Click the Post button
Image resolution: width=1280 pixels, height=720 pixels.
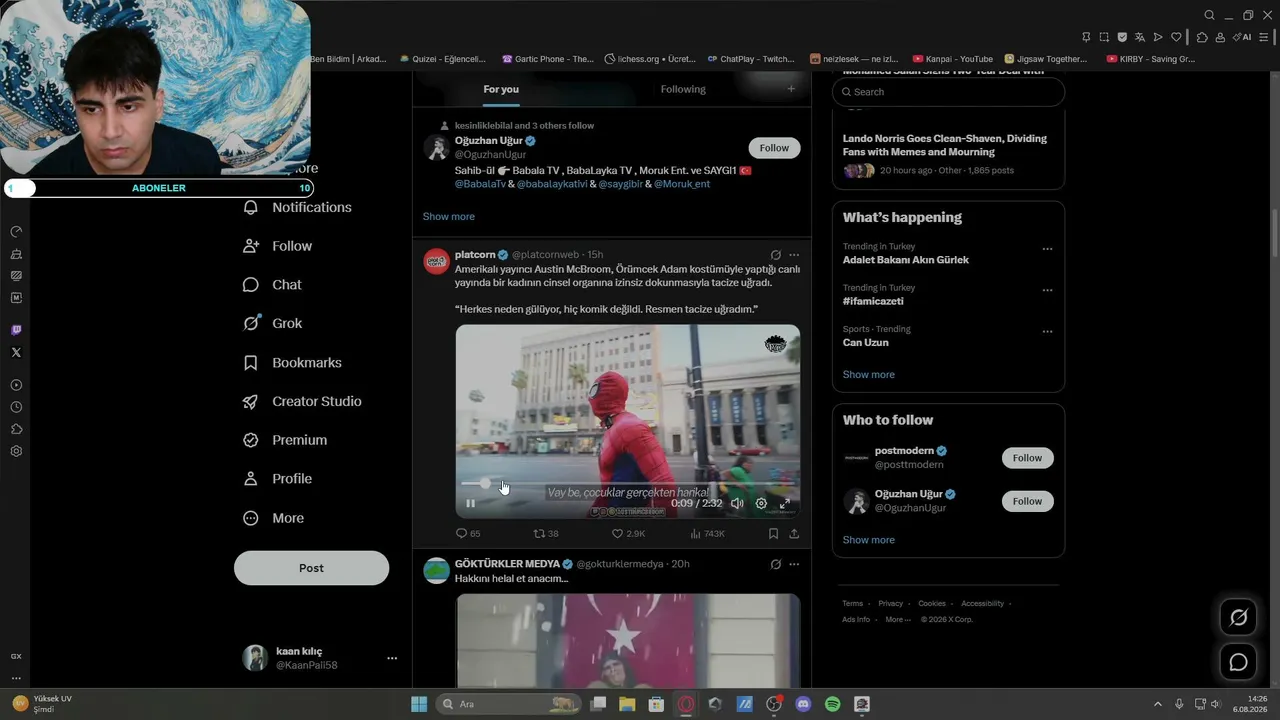(311, 568)
